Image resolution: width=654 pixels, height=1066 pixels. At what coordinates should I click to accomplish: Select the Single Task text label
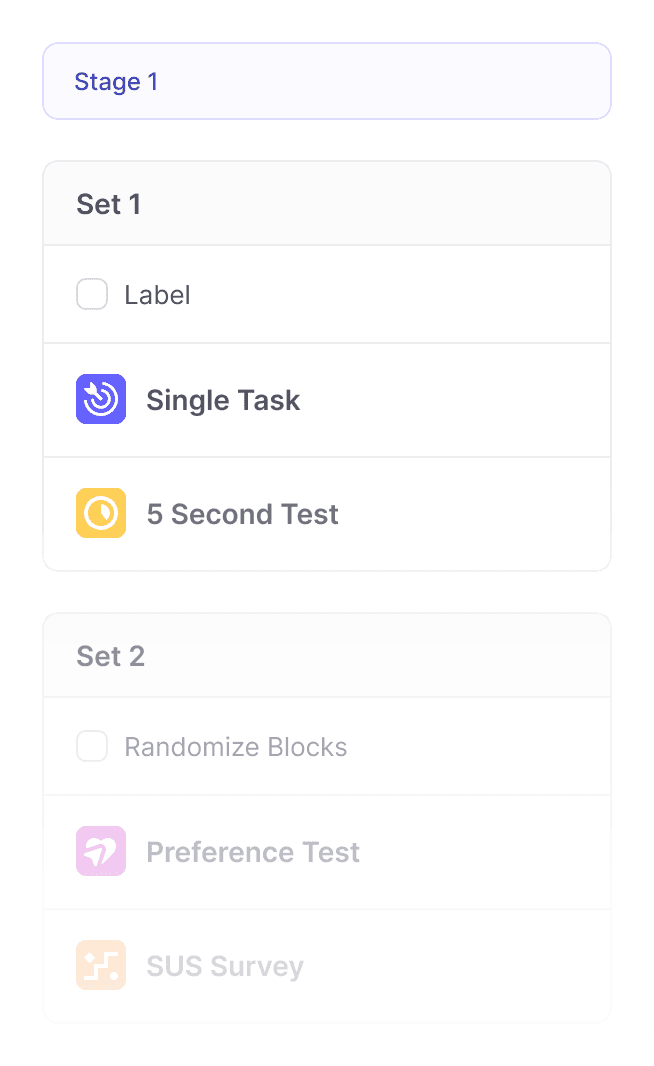[223, 400]
